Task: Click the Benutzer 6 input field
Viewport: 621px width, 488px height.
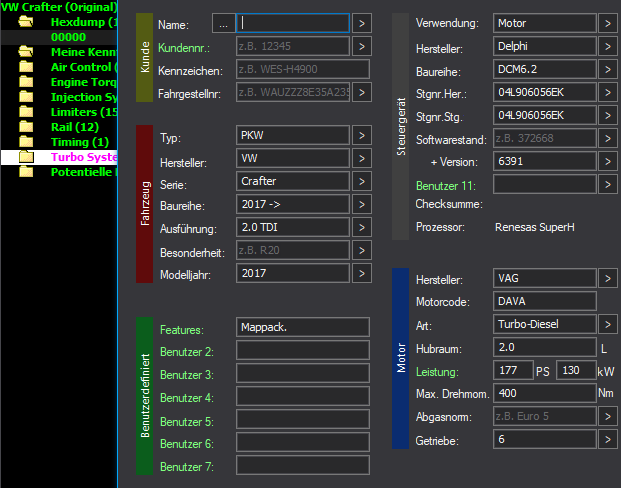Action: click(x=303, y=442)
